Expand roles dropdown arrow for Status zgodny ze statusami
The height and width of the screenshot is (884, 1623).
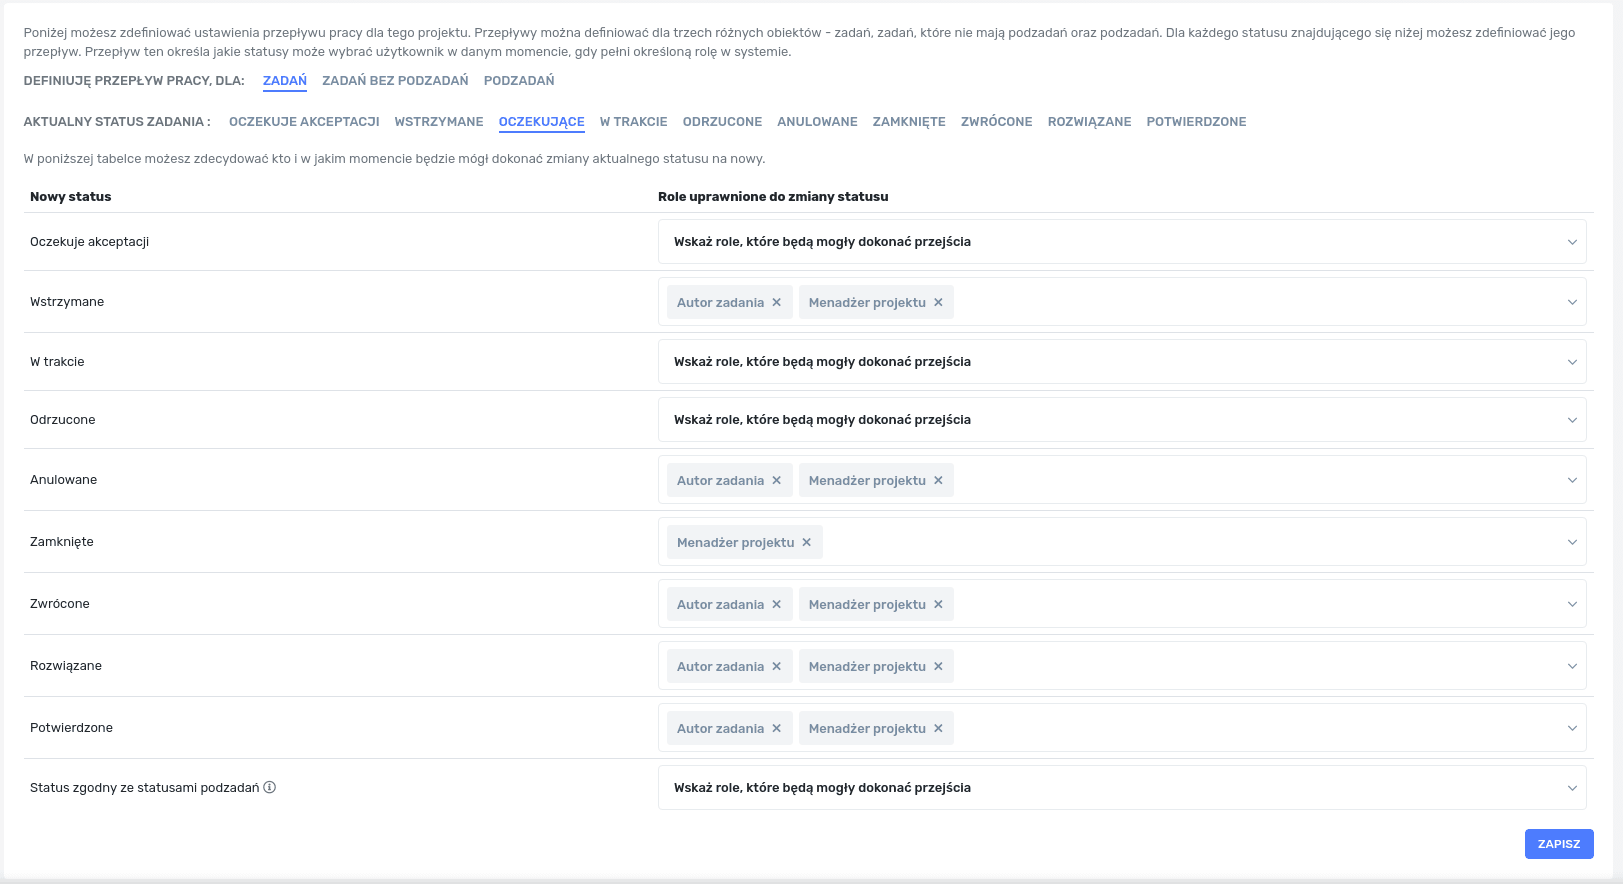tap(1572, 788)
